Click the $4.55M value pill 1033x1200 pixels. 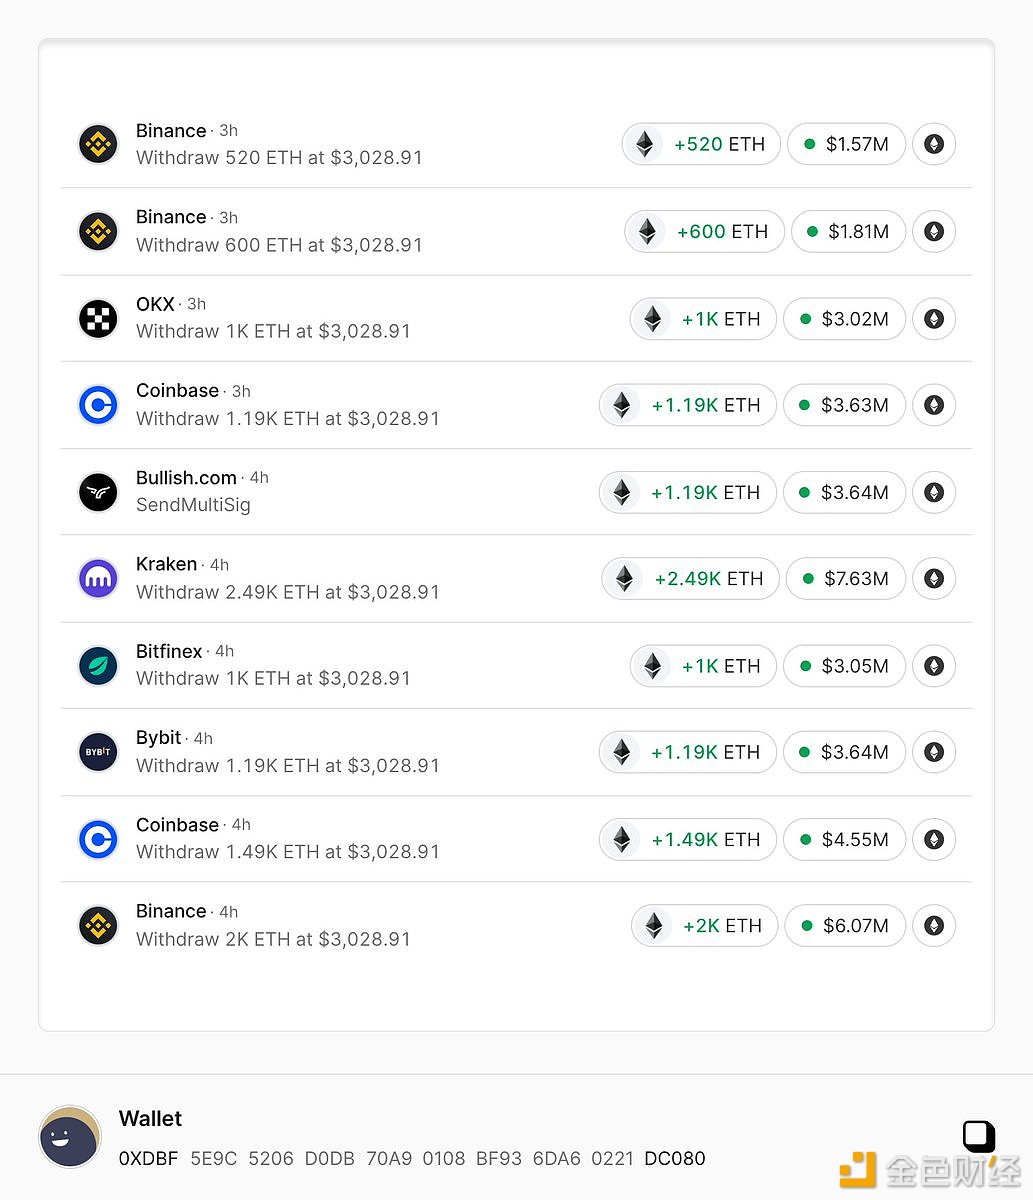(844, 839)
